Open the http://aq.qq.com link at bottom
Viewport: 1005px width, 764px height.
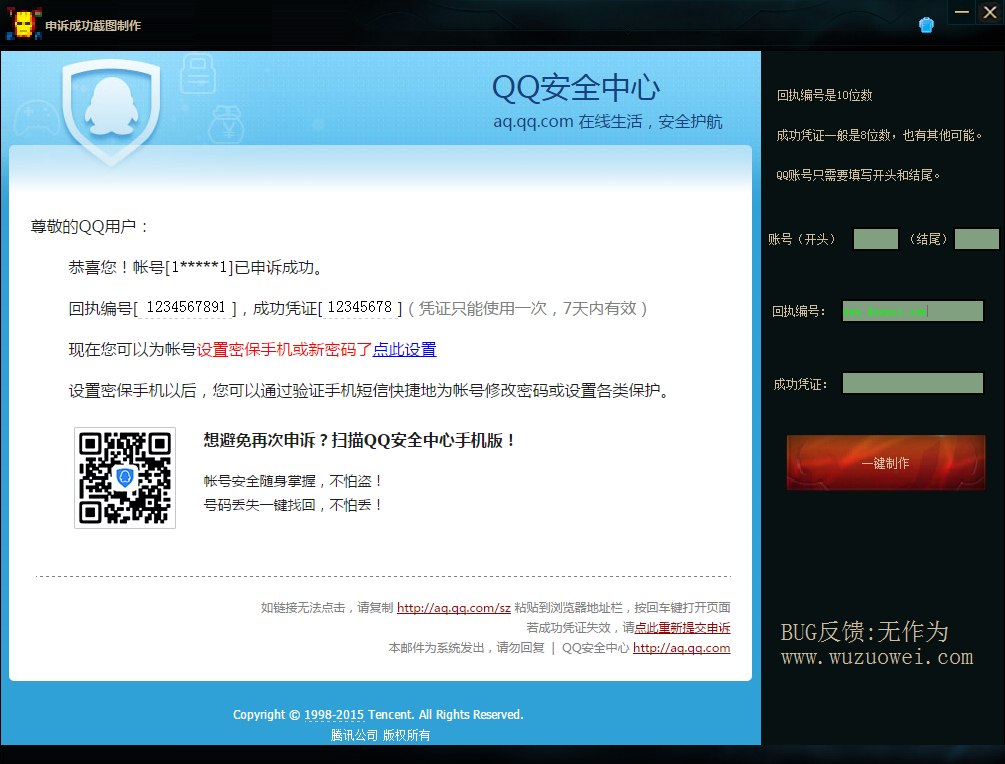(x=681, y=647)
